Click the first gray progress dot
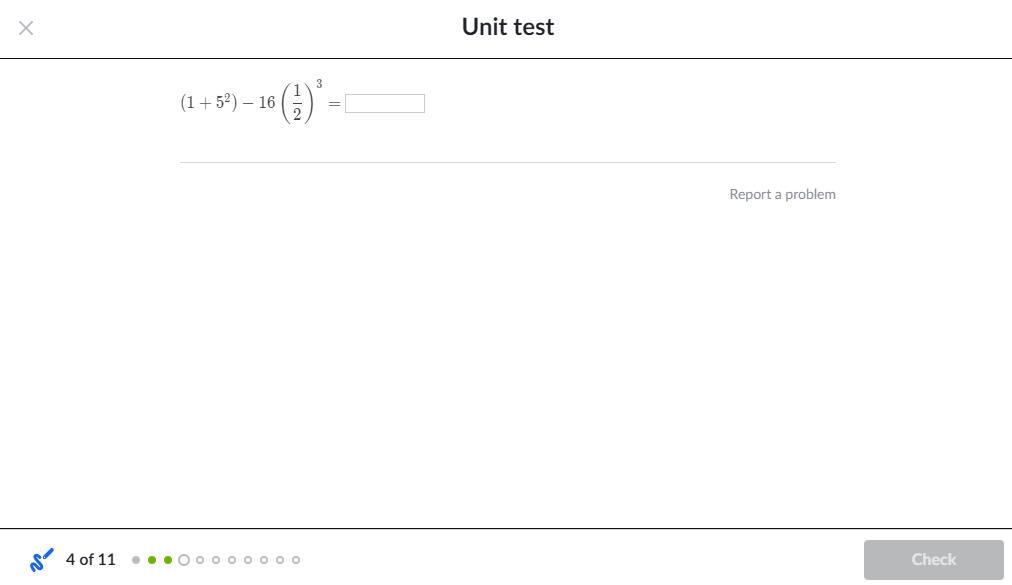This screenshot has width=1012, height=585. tap(136, 560)
